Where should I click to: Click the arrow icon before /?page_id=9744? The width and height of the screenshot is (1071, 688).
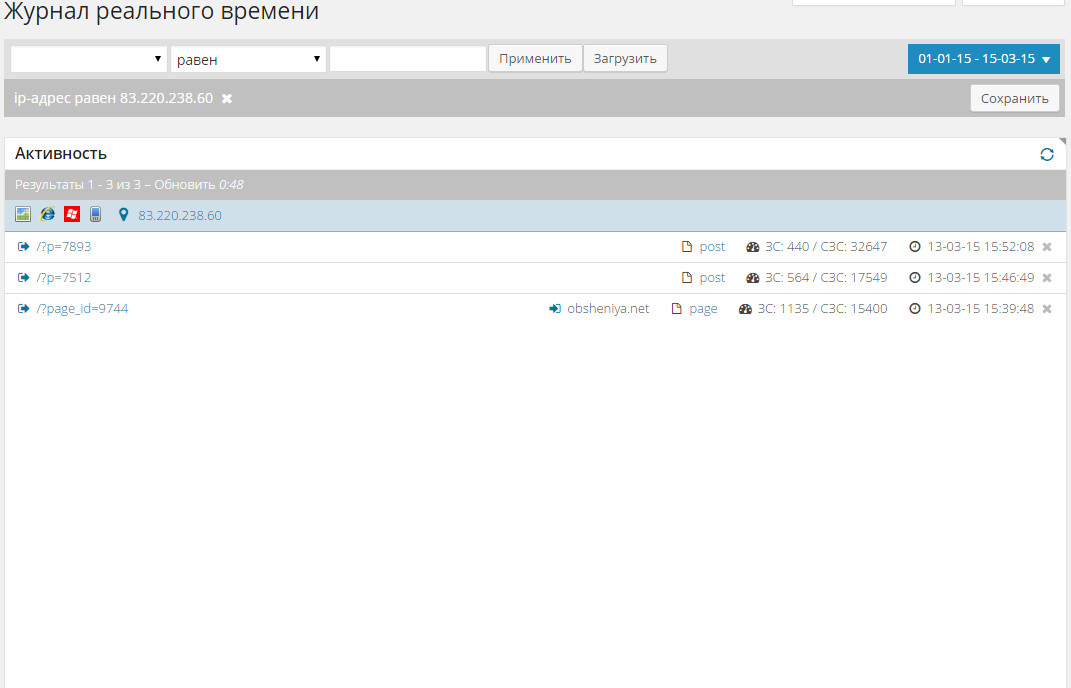tap(23, 309)
